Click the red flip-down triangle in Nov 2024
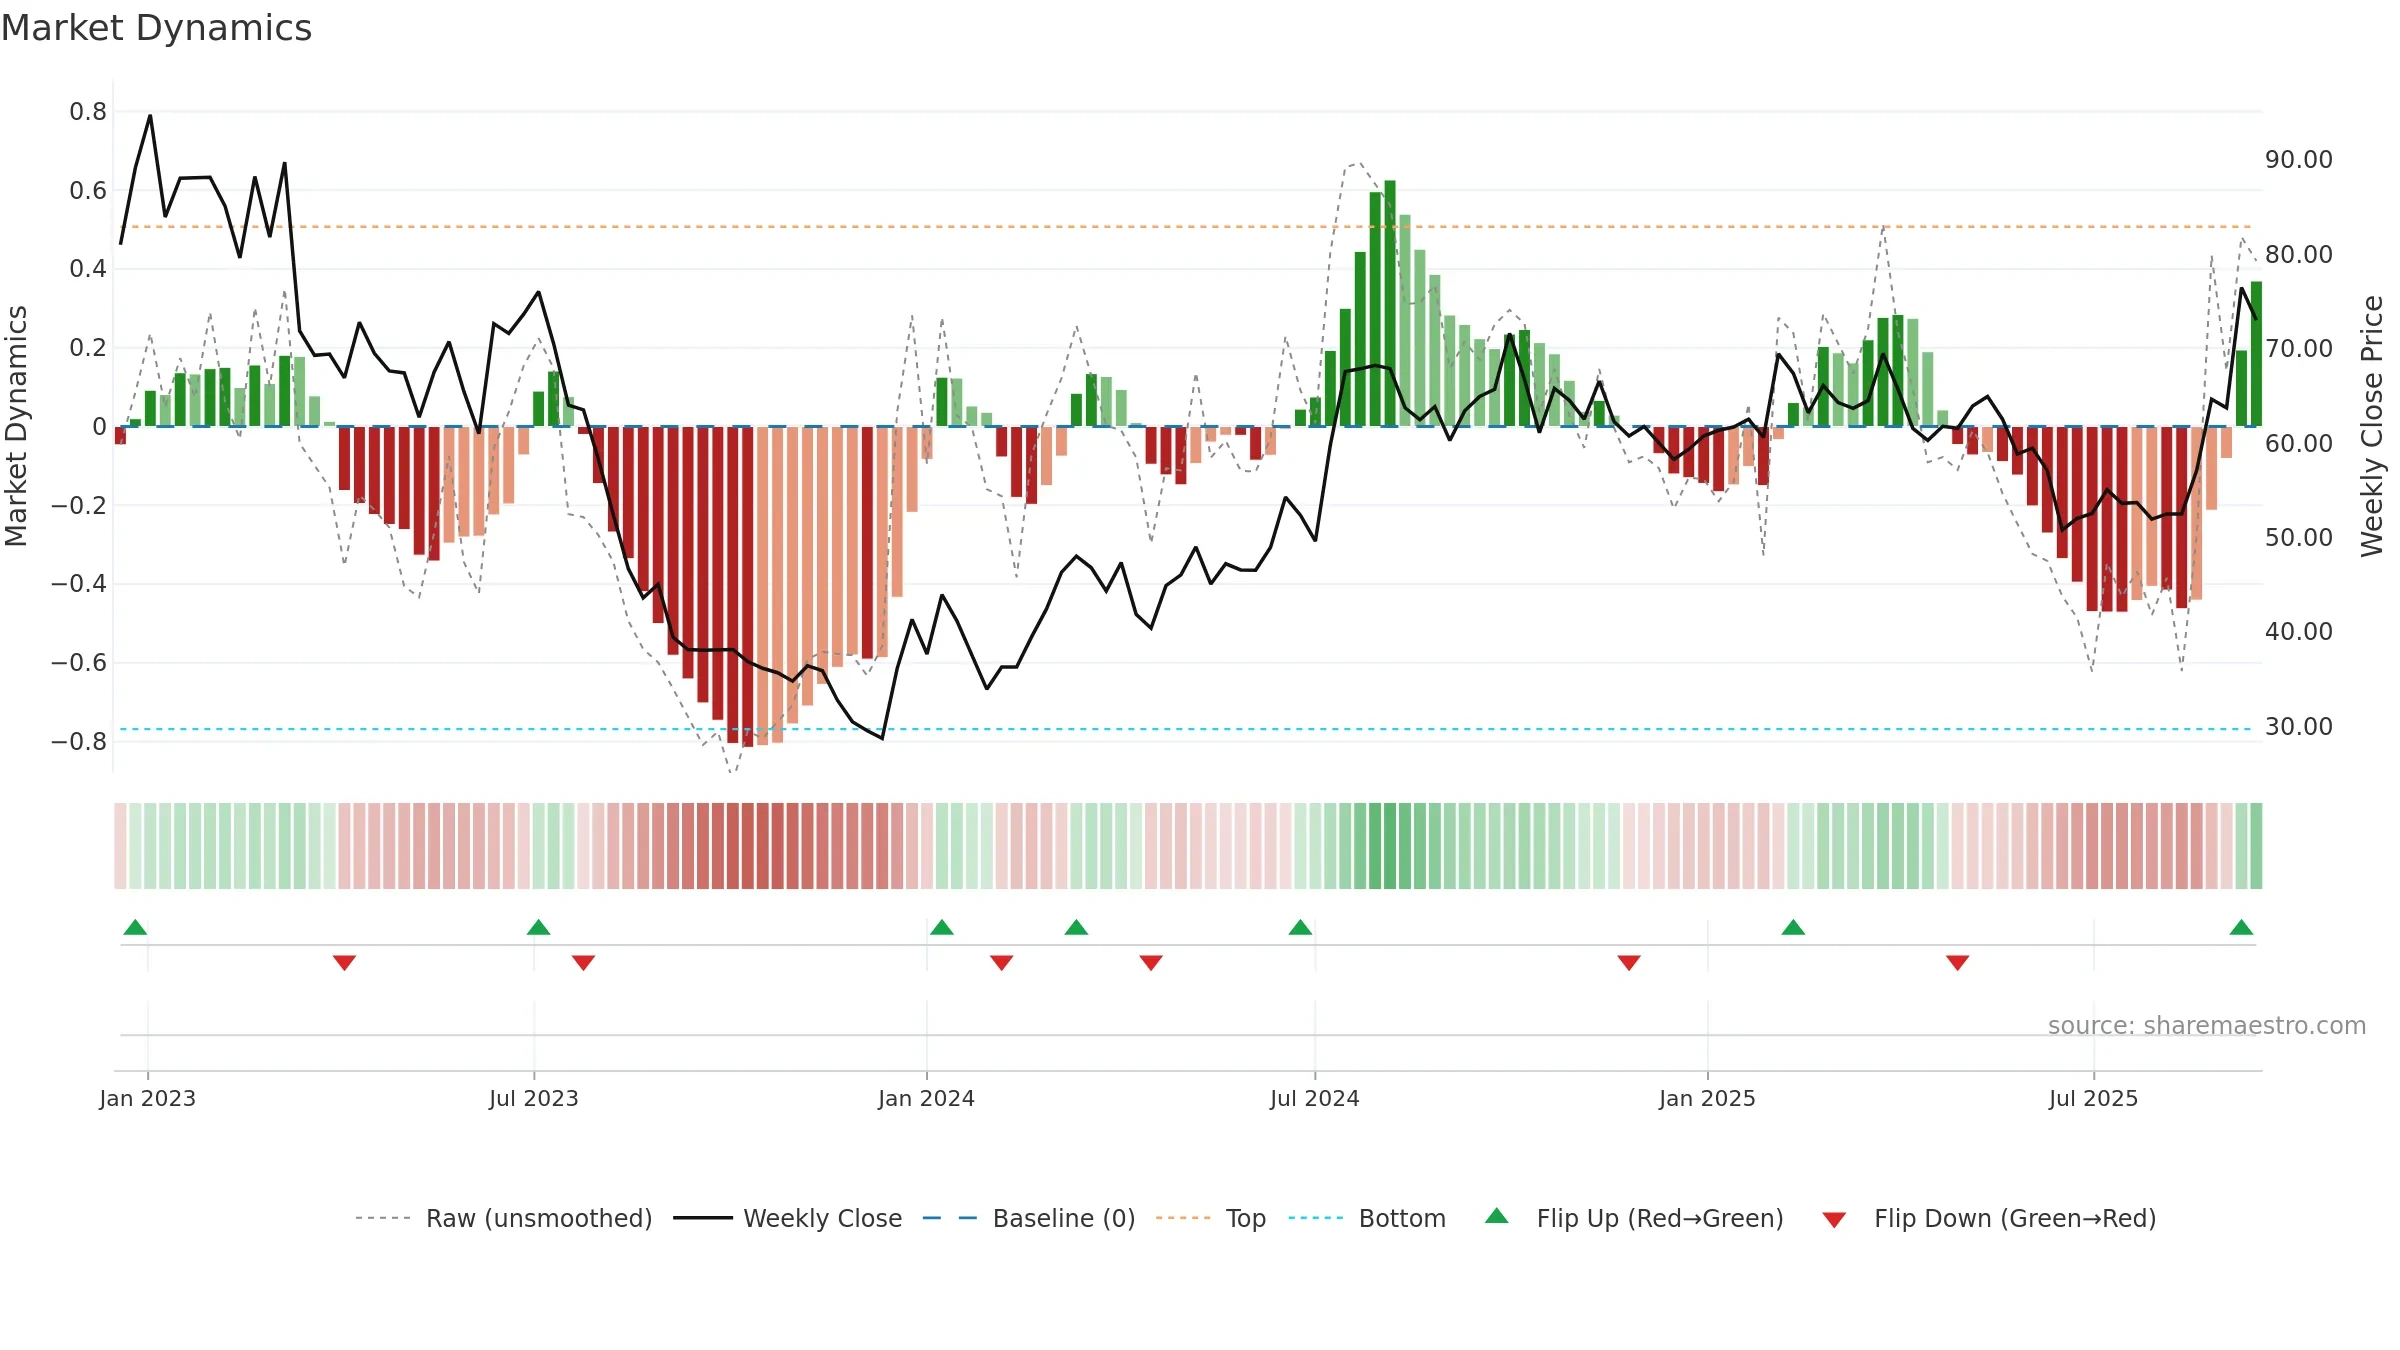Image resolution: width=2400 pixels, height=1350 pixels. pos(1629,963)
